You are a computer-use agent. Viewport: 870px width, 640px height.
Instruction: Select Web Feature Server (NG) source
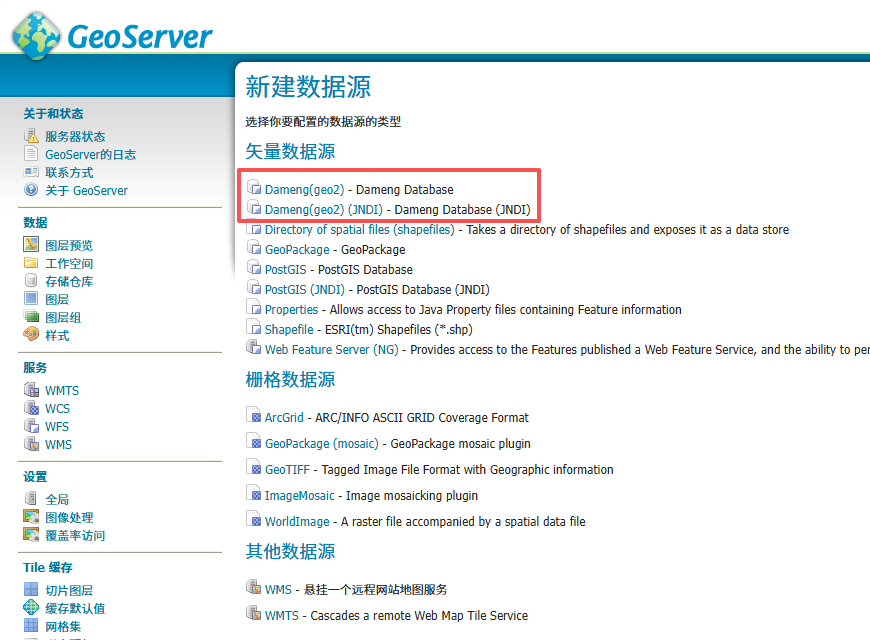[332, 350]
